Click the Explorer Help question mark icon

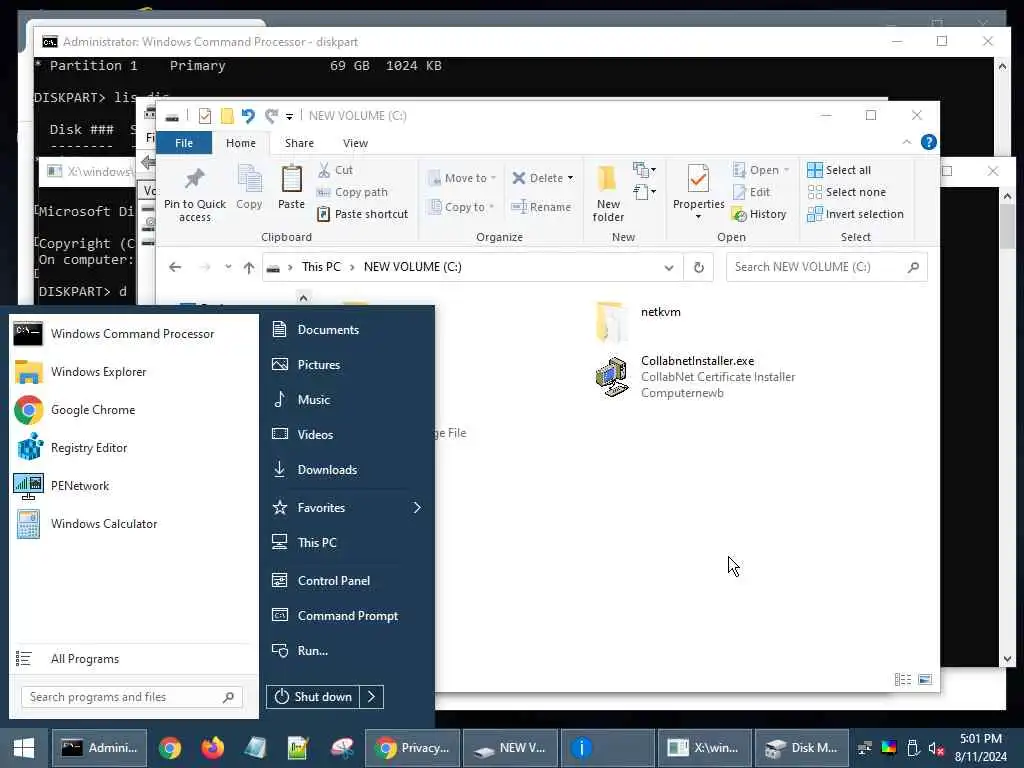(928, 142)
